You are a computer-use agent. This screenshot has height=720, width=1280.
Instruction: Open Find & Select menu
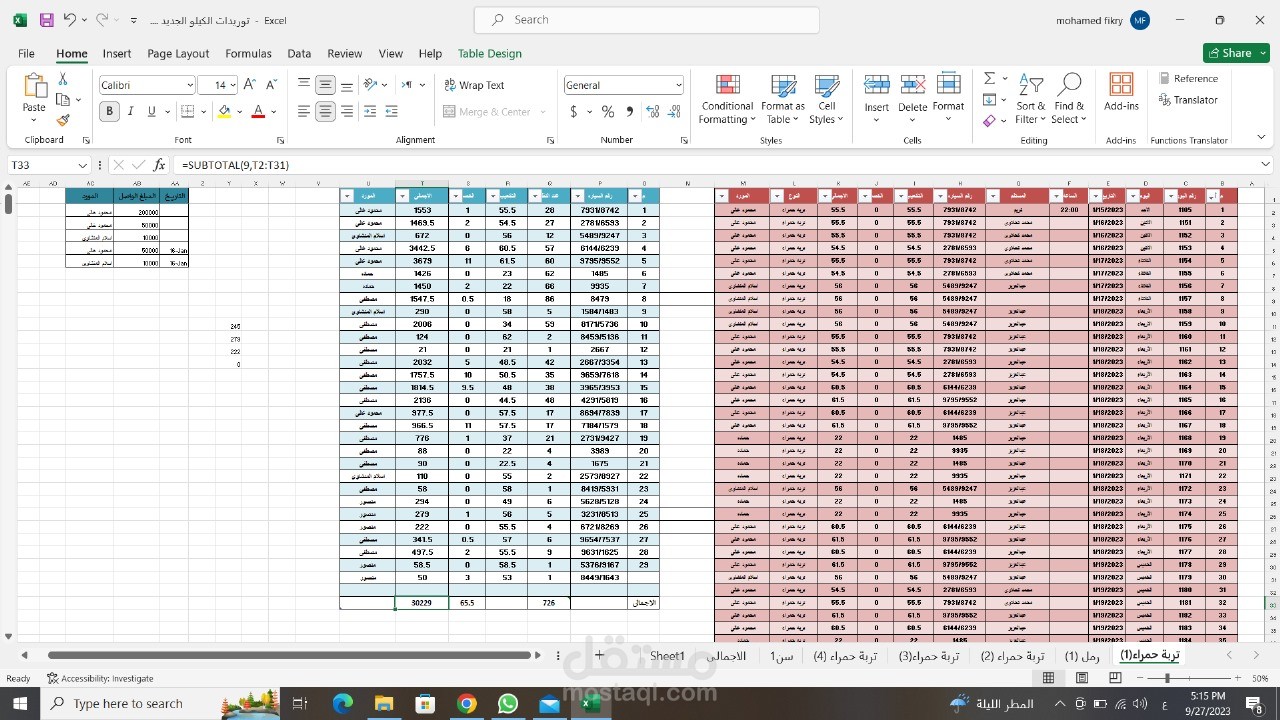pyautogui.click(x=1069, y=99)
